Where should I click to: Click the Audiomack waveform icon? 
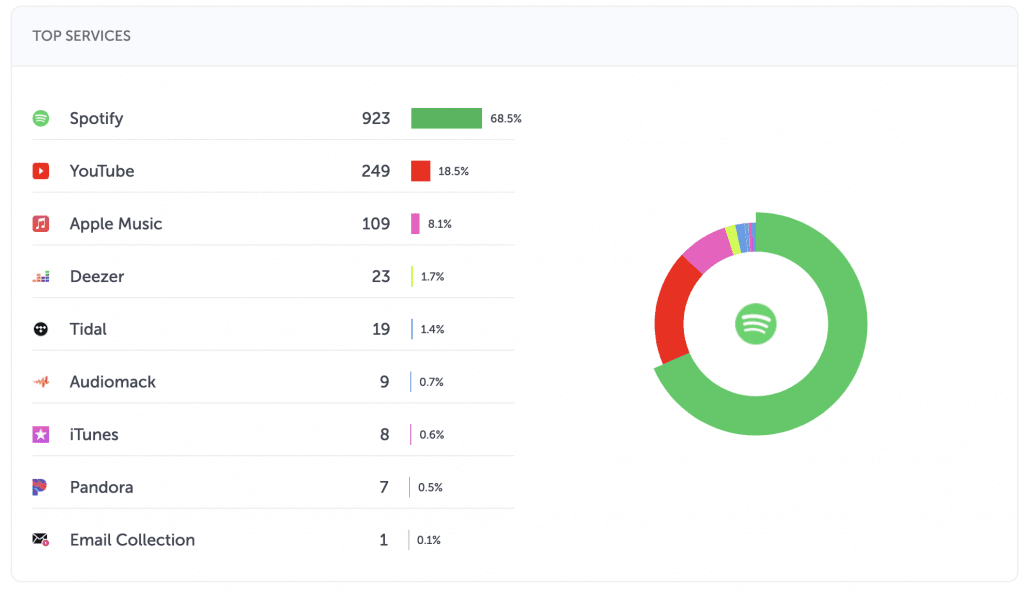40,382
